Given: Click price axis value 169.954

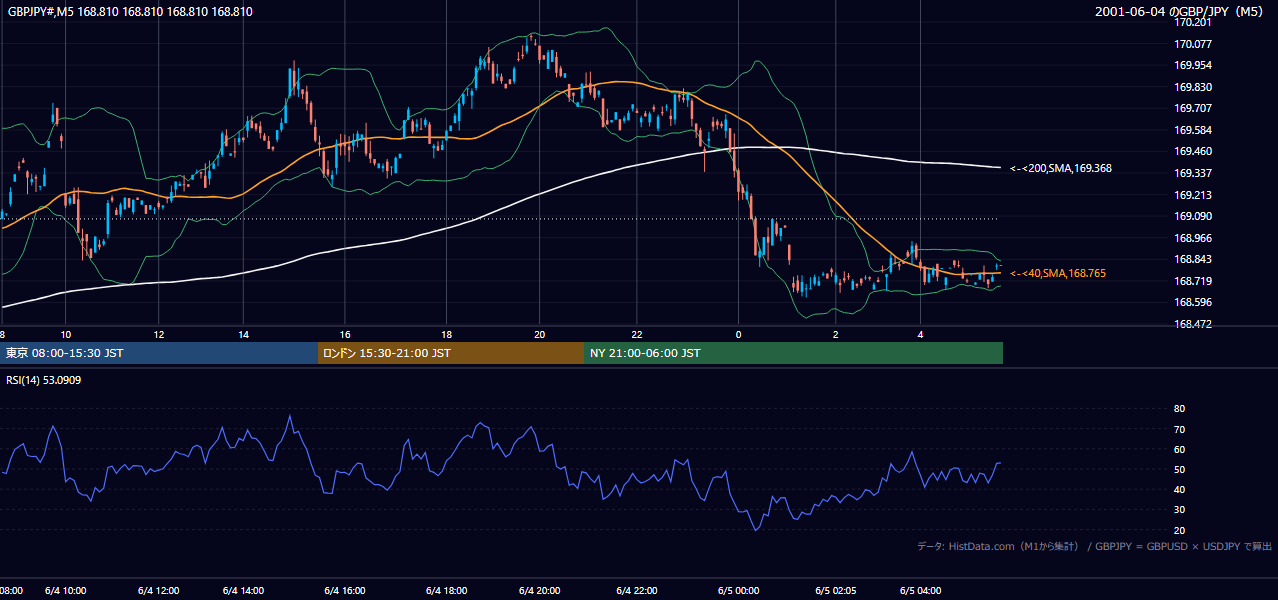Looking at the screenshot, I should point(1193,65).
